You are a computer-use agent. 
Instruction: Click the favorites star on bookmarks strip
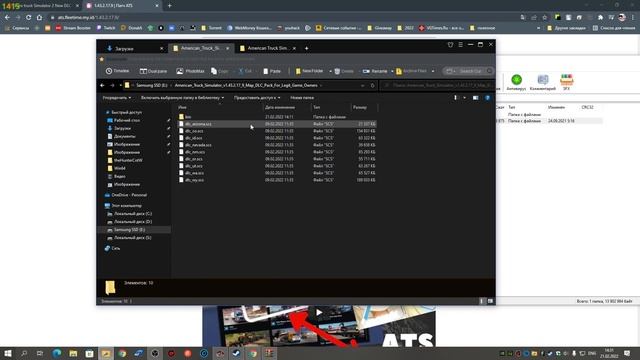[x=102, y=59]
